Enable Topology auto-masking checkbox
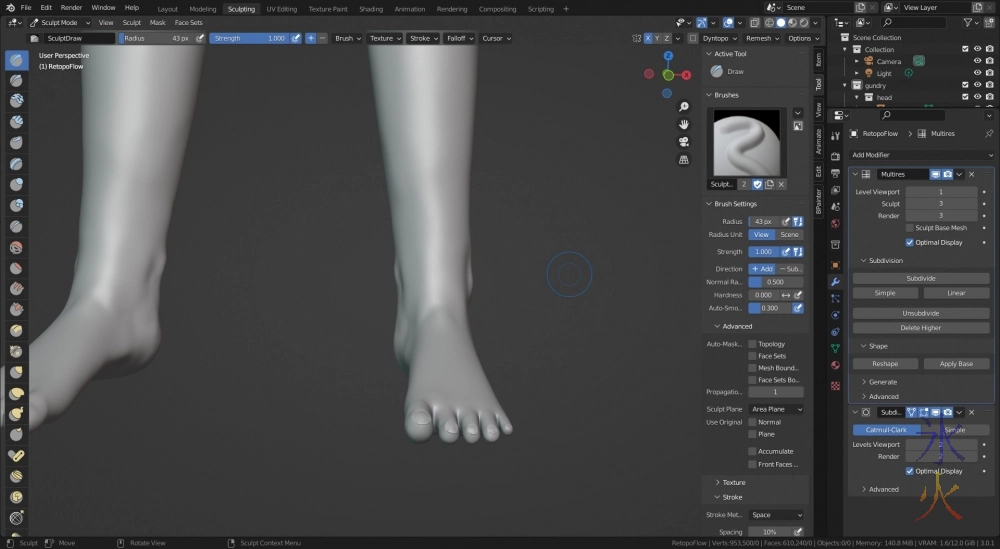Viewport: 1000px width, 549px height. pyautogui.click(x=752, y=344)
